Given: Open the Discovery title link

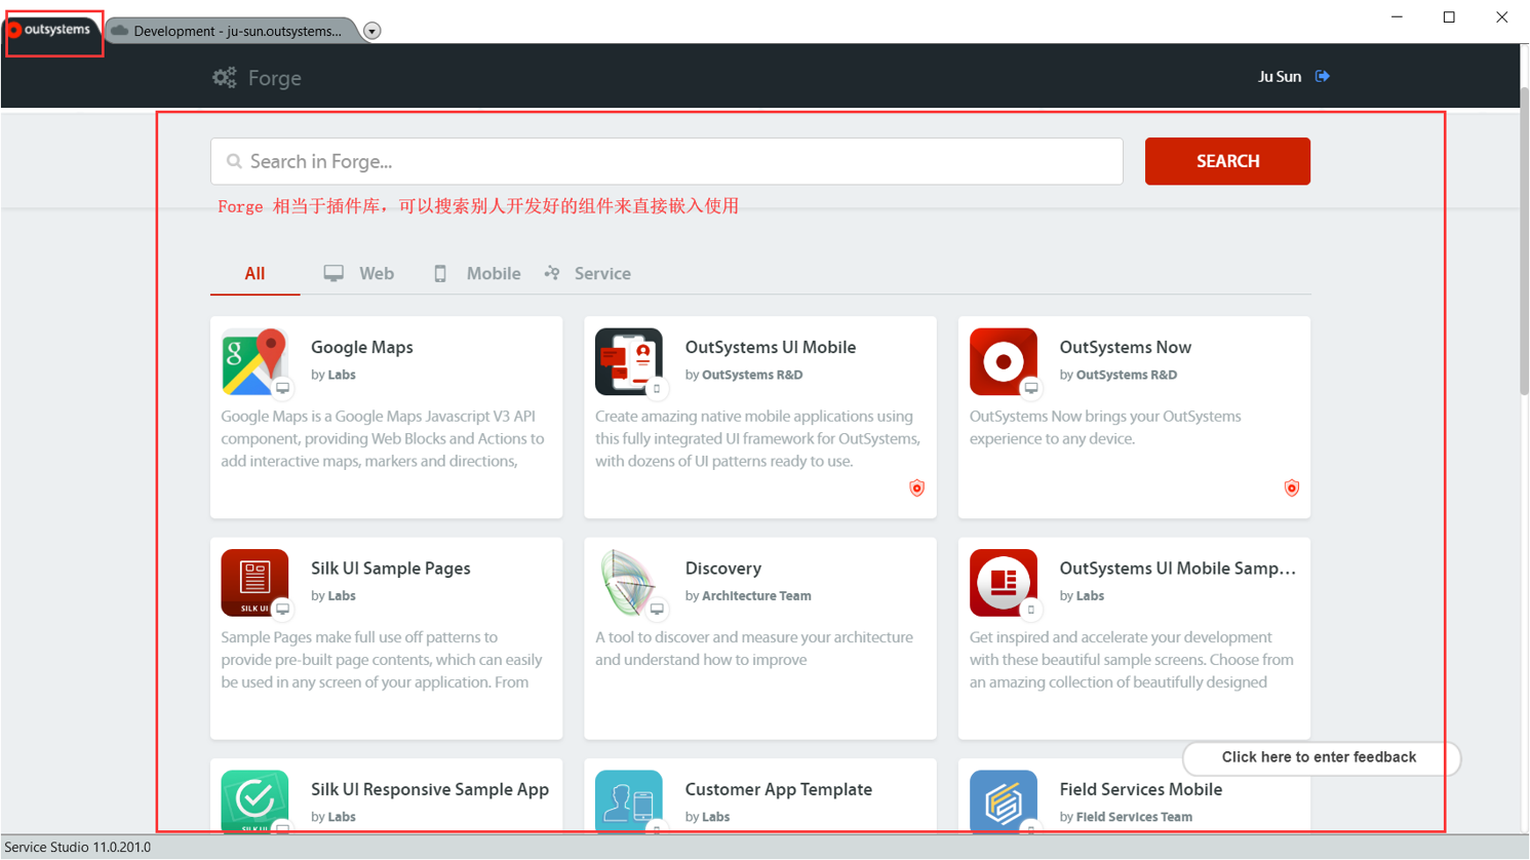Looking at the screenshot, I should [x=723, y=568].
